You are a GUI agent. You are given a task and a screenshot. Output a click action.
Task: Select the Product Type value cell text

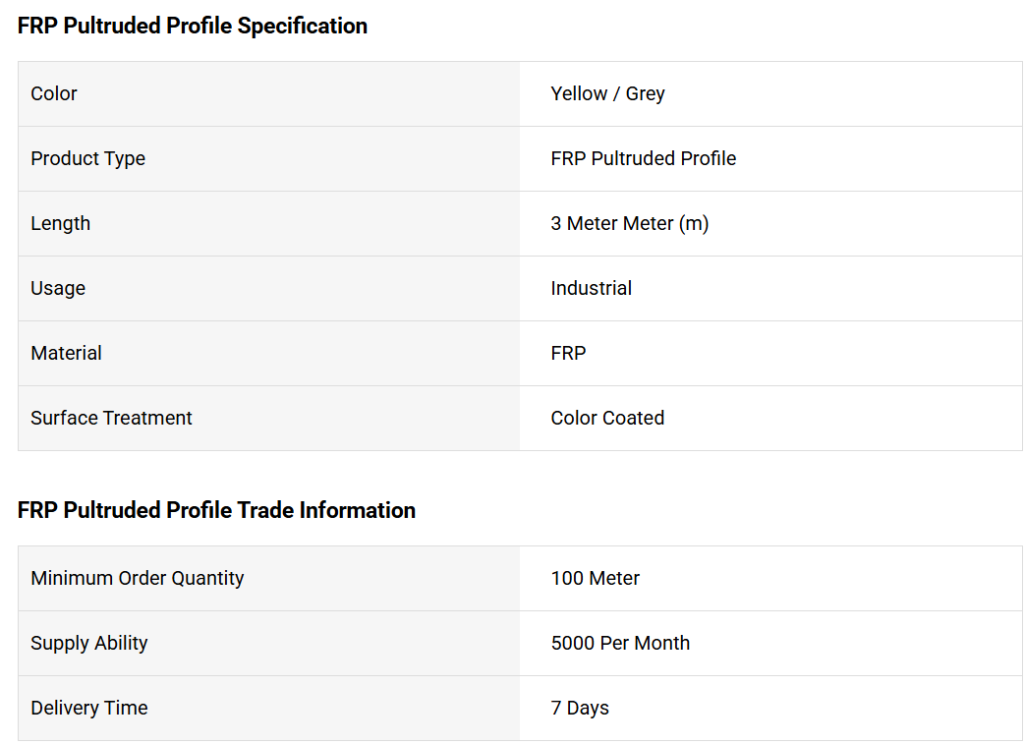[x=643, y=159]
